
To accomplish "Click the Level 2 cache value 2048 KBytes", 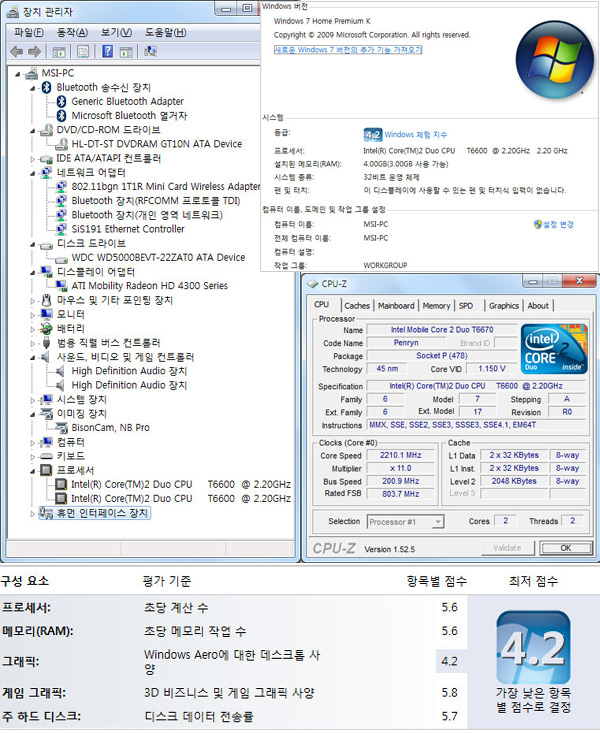I will coord(514,481).
